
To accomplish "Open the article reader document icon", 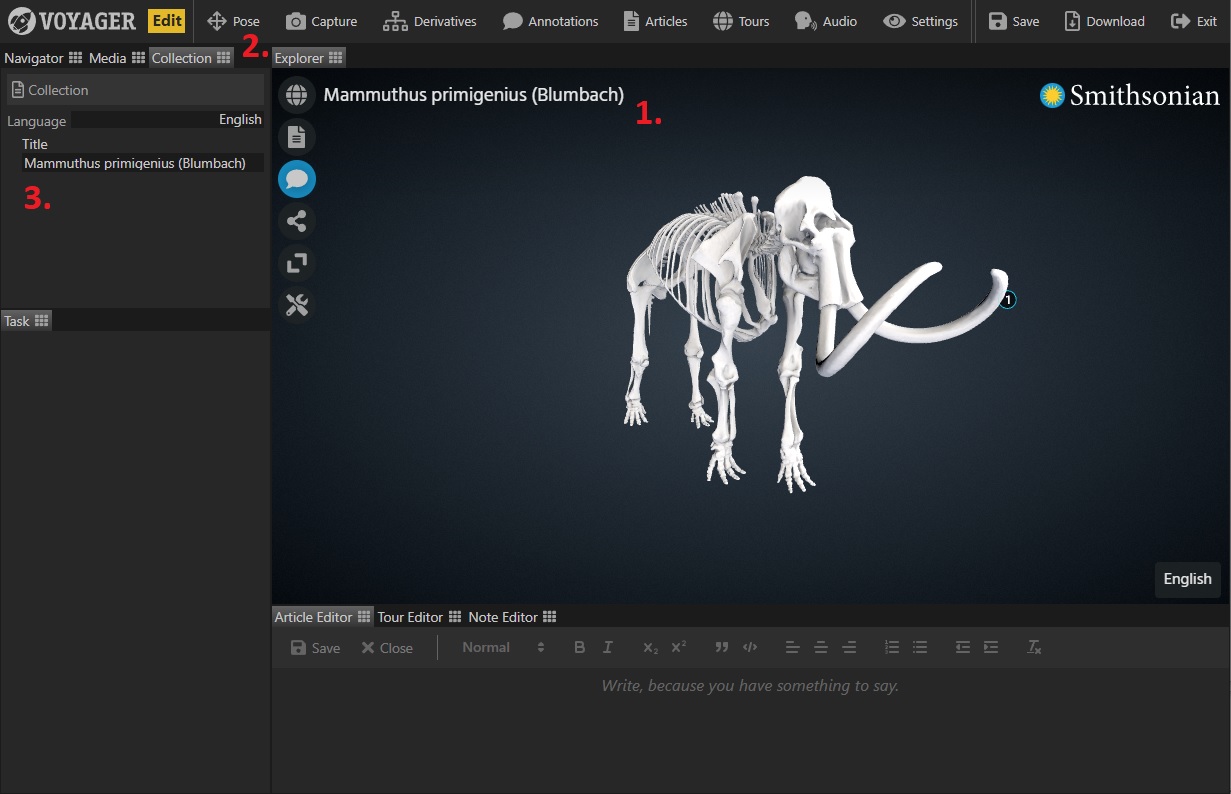I will (x=296, y=137).
